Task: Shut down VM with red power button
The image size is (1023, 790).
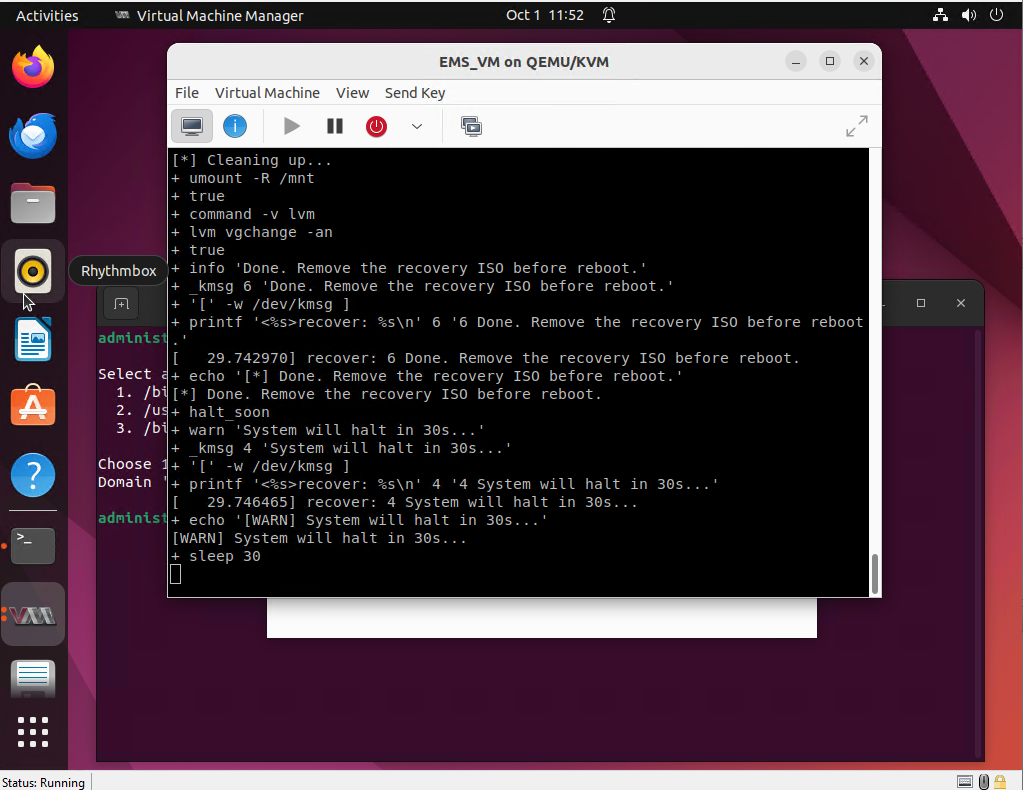Action: pos(376,126)
